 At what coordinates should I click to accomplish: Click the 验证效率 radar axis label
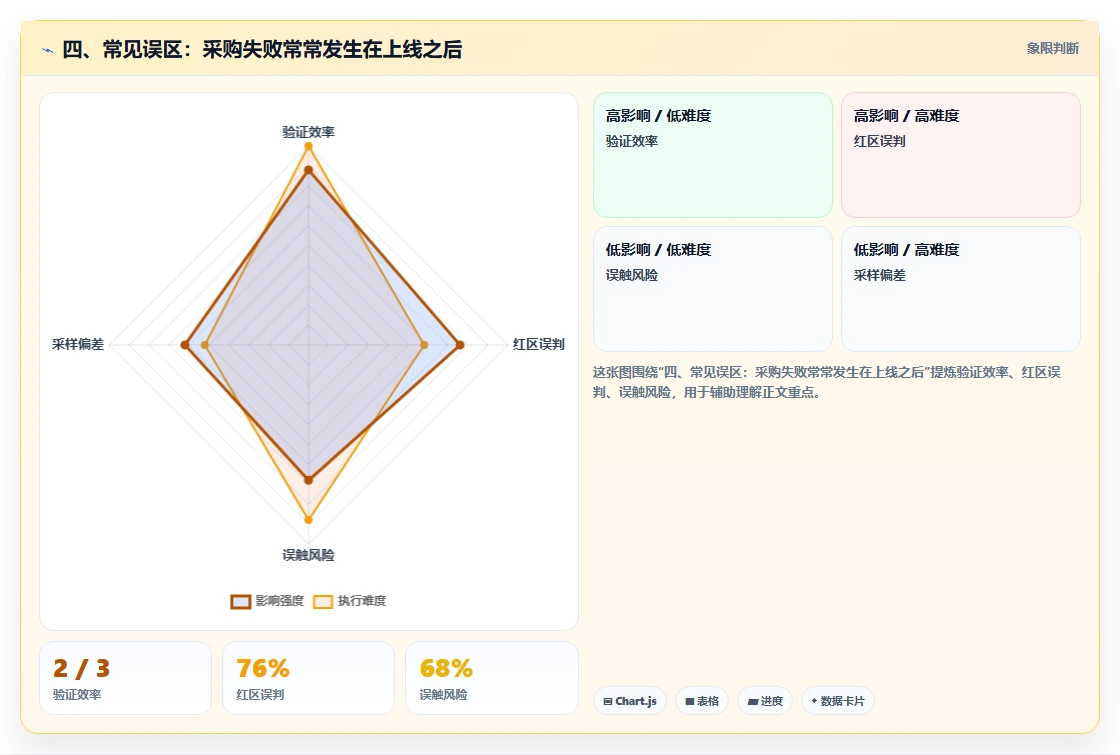tap(308, 132)
